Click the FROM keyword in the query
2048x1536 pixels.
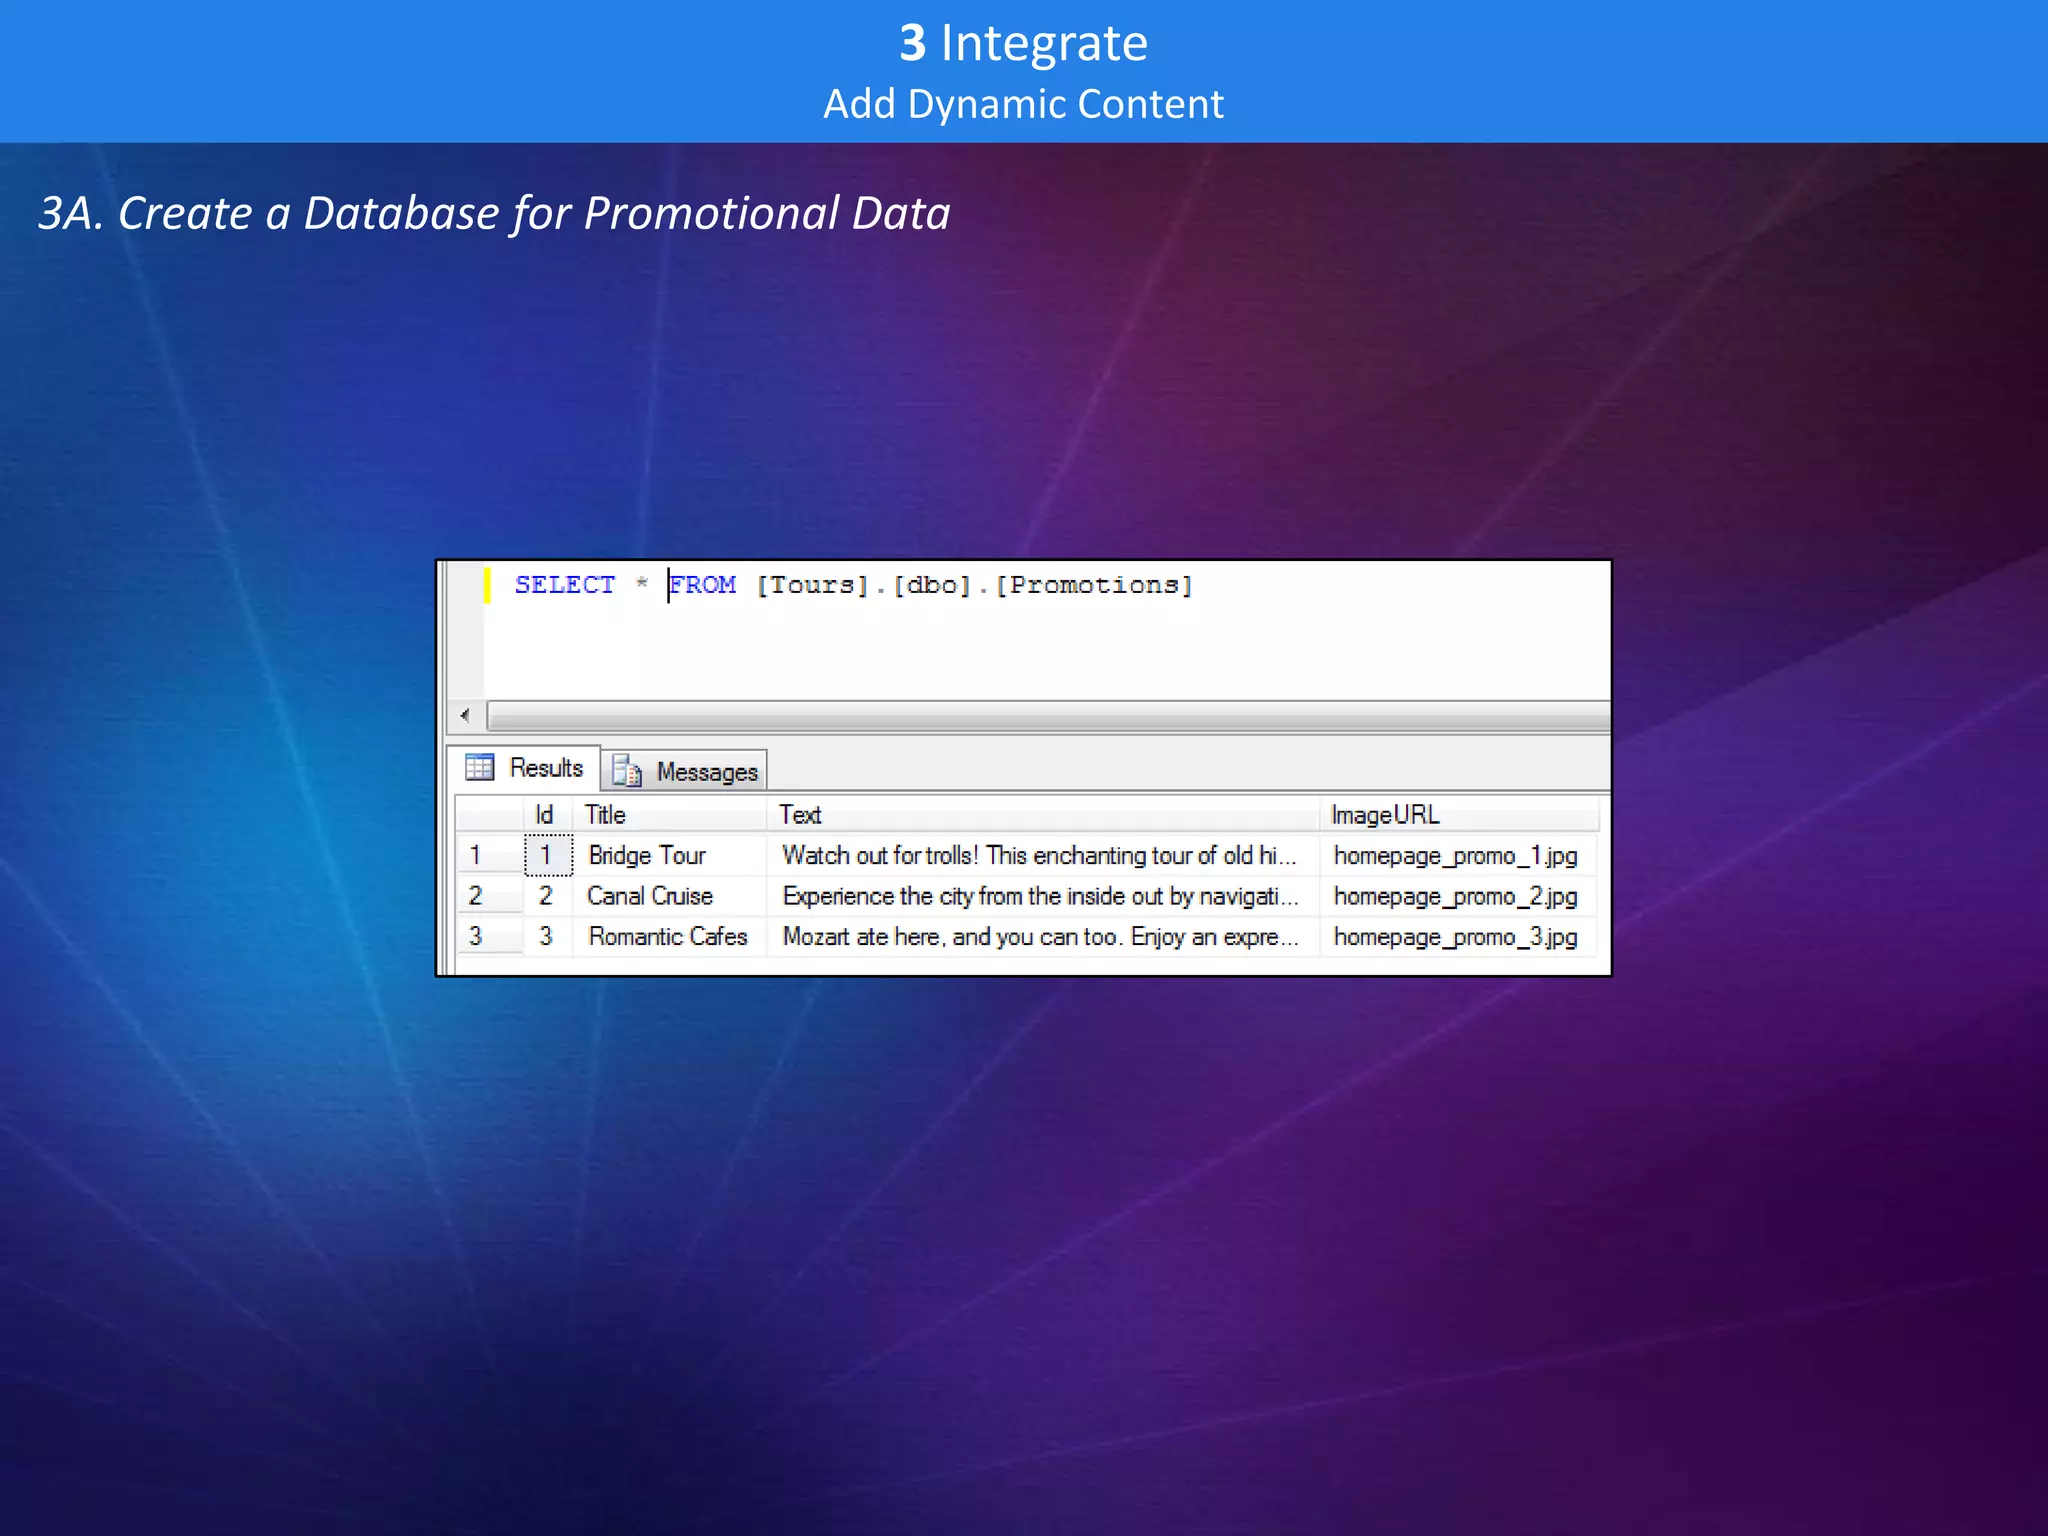(x=703, y=585)
